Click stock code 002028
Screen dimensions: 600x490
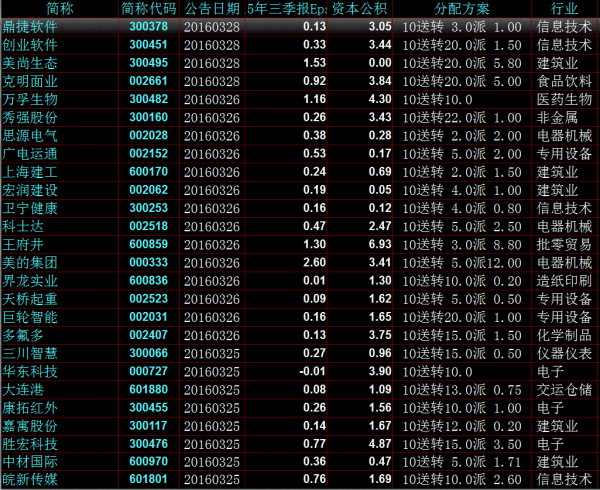148,135
